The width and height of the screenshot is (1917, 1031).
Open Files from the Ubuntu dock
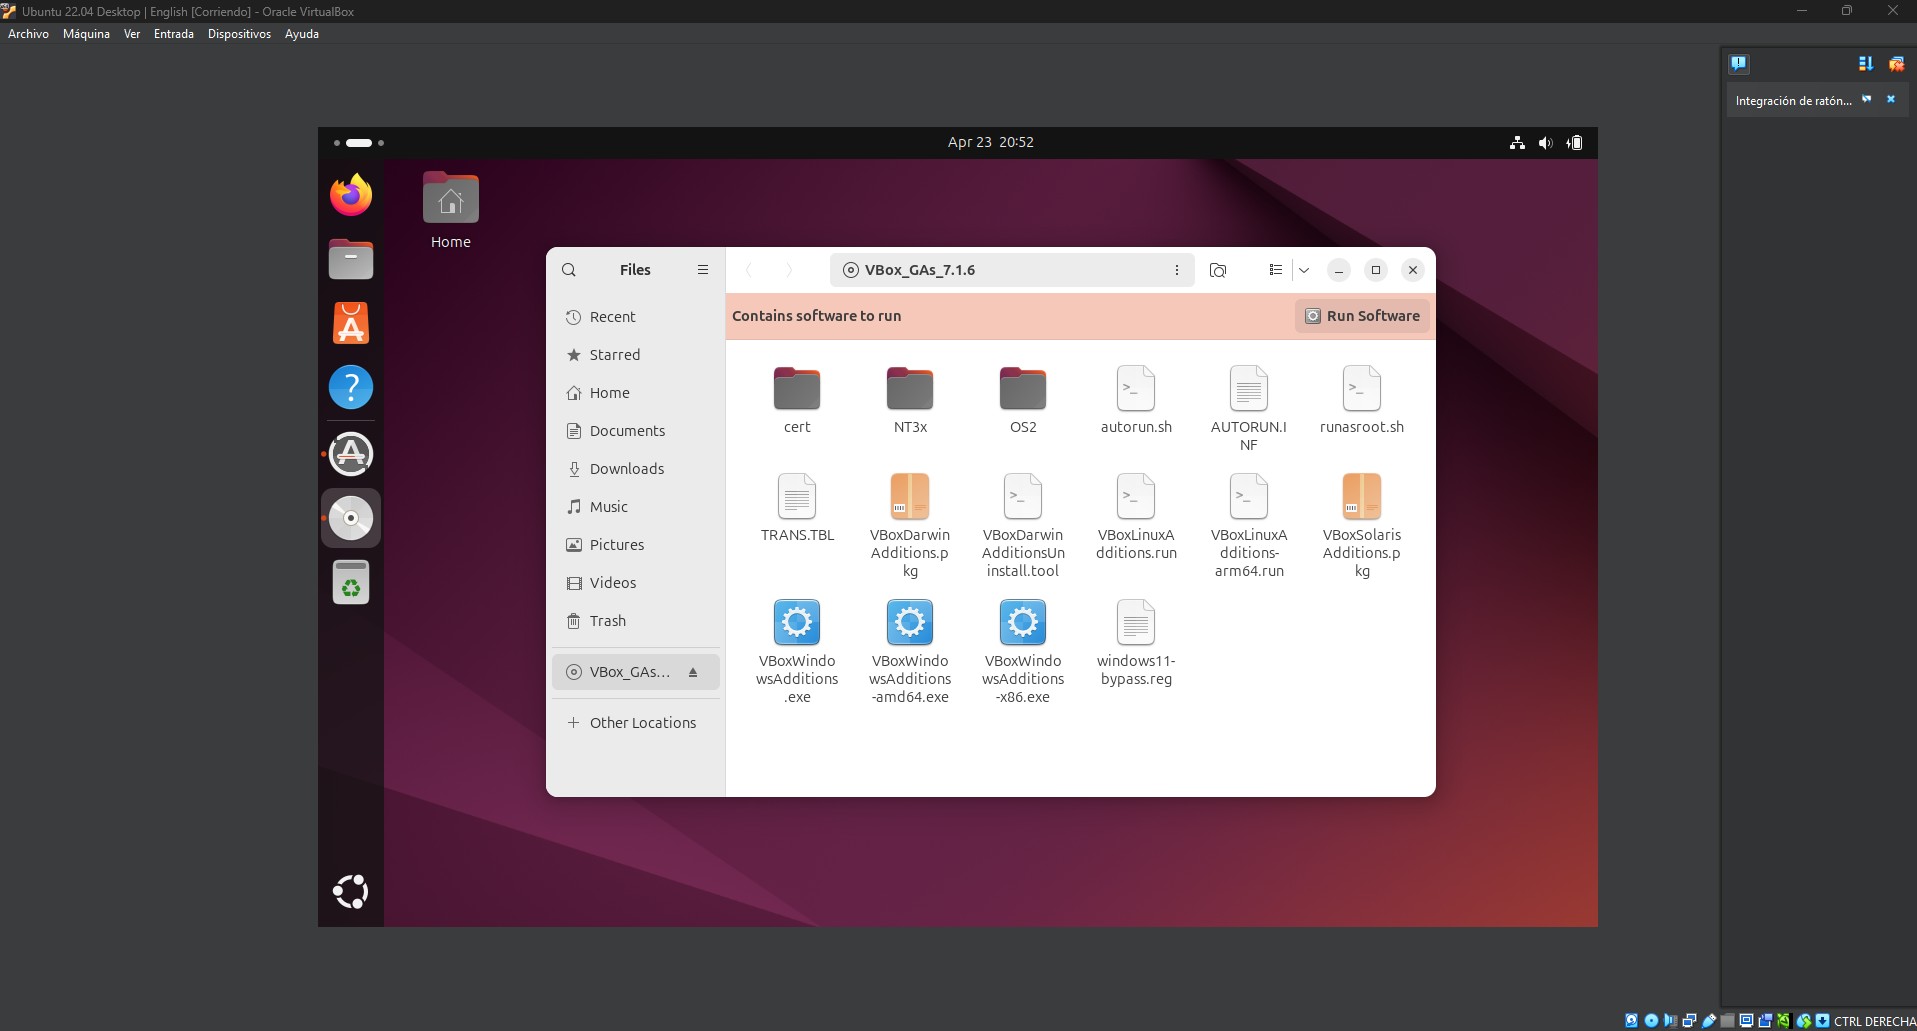pos(351,260)
